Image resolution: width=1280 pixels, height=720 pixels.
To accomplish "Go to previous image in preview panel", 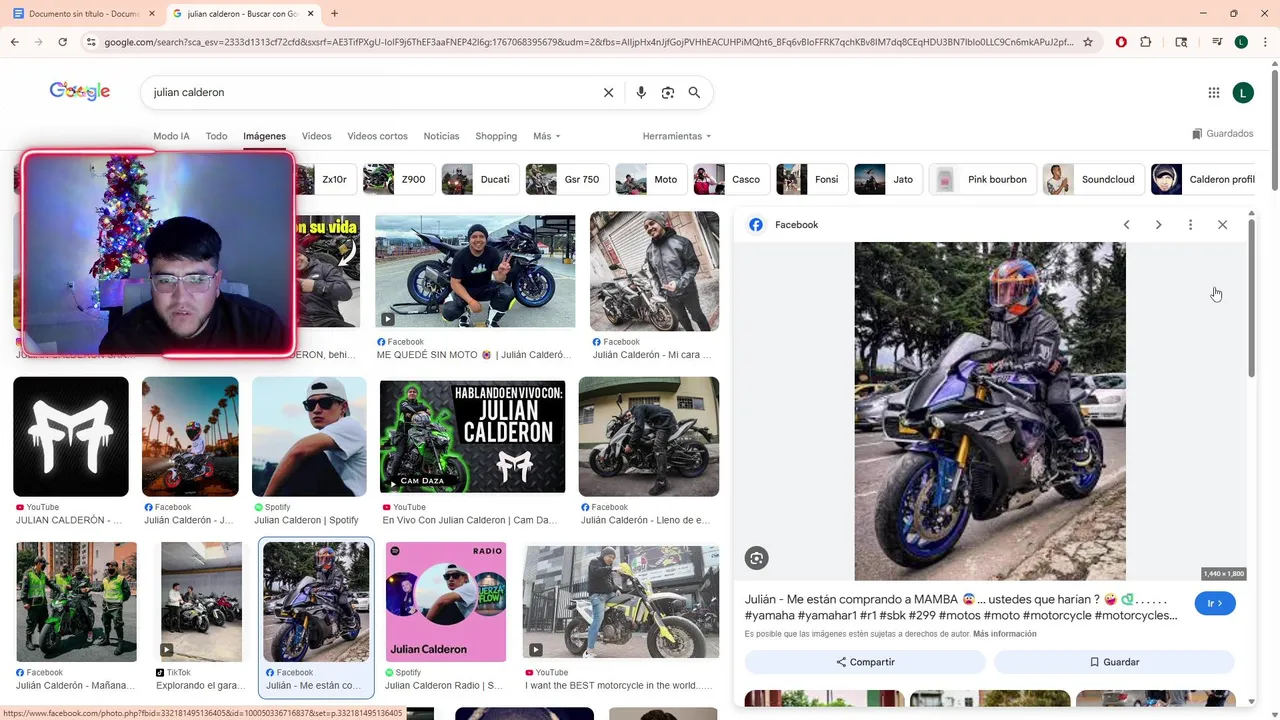I will [1126, 225].
